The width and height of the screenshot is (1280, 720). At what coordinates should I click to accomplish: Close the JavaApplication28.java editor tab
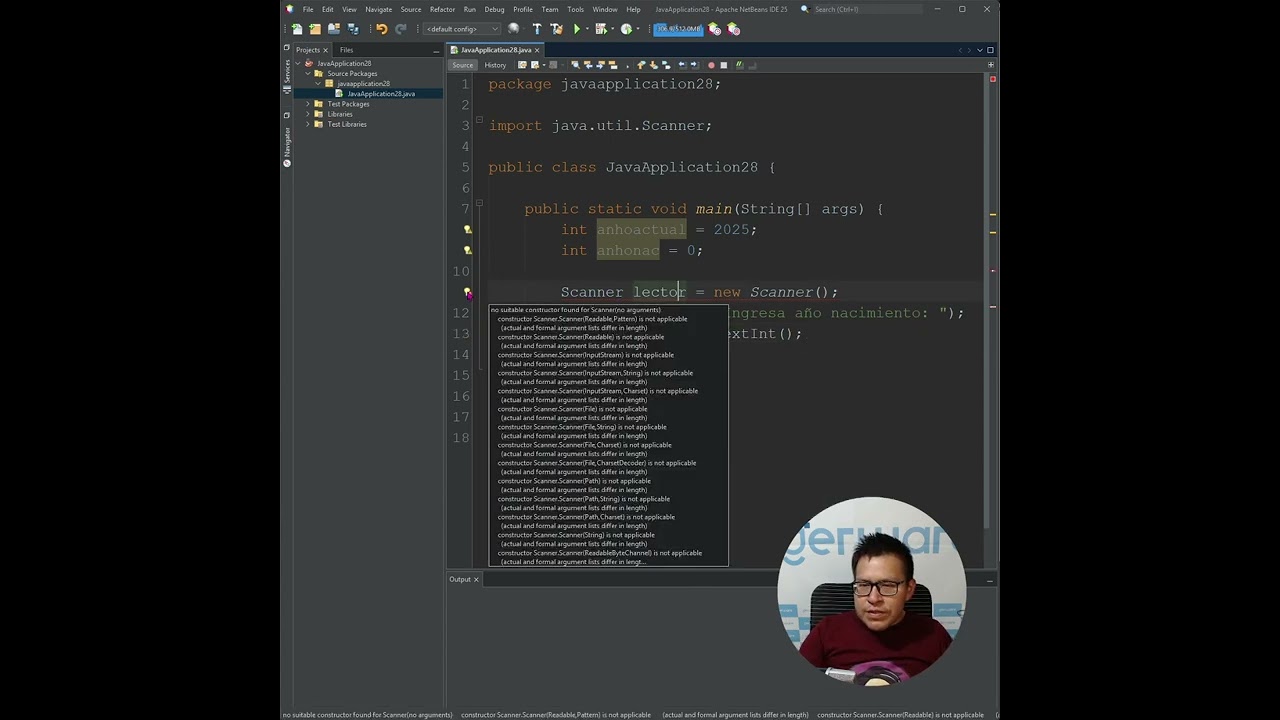[537, 50]
